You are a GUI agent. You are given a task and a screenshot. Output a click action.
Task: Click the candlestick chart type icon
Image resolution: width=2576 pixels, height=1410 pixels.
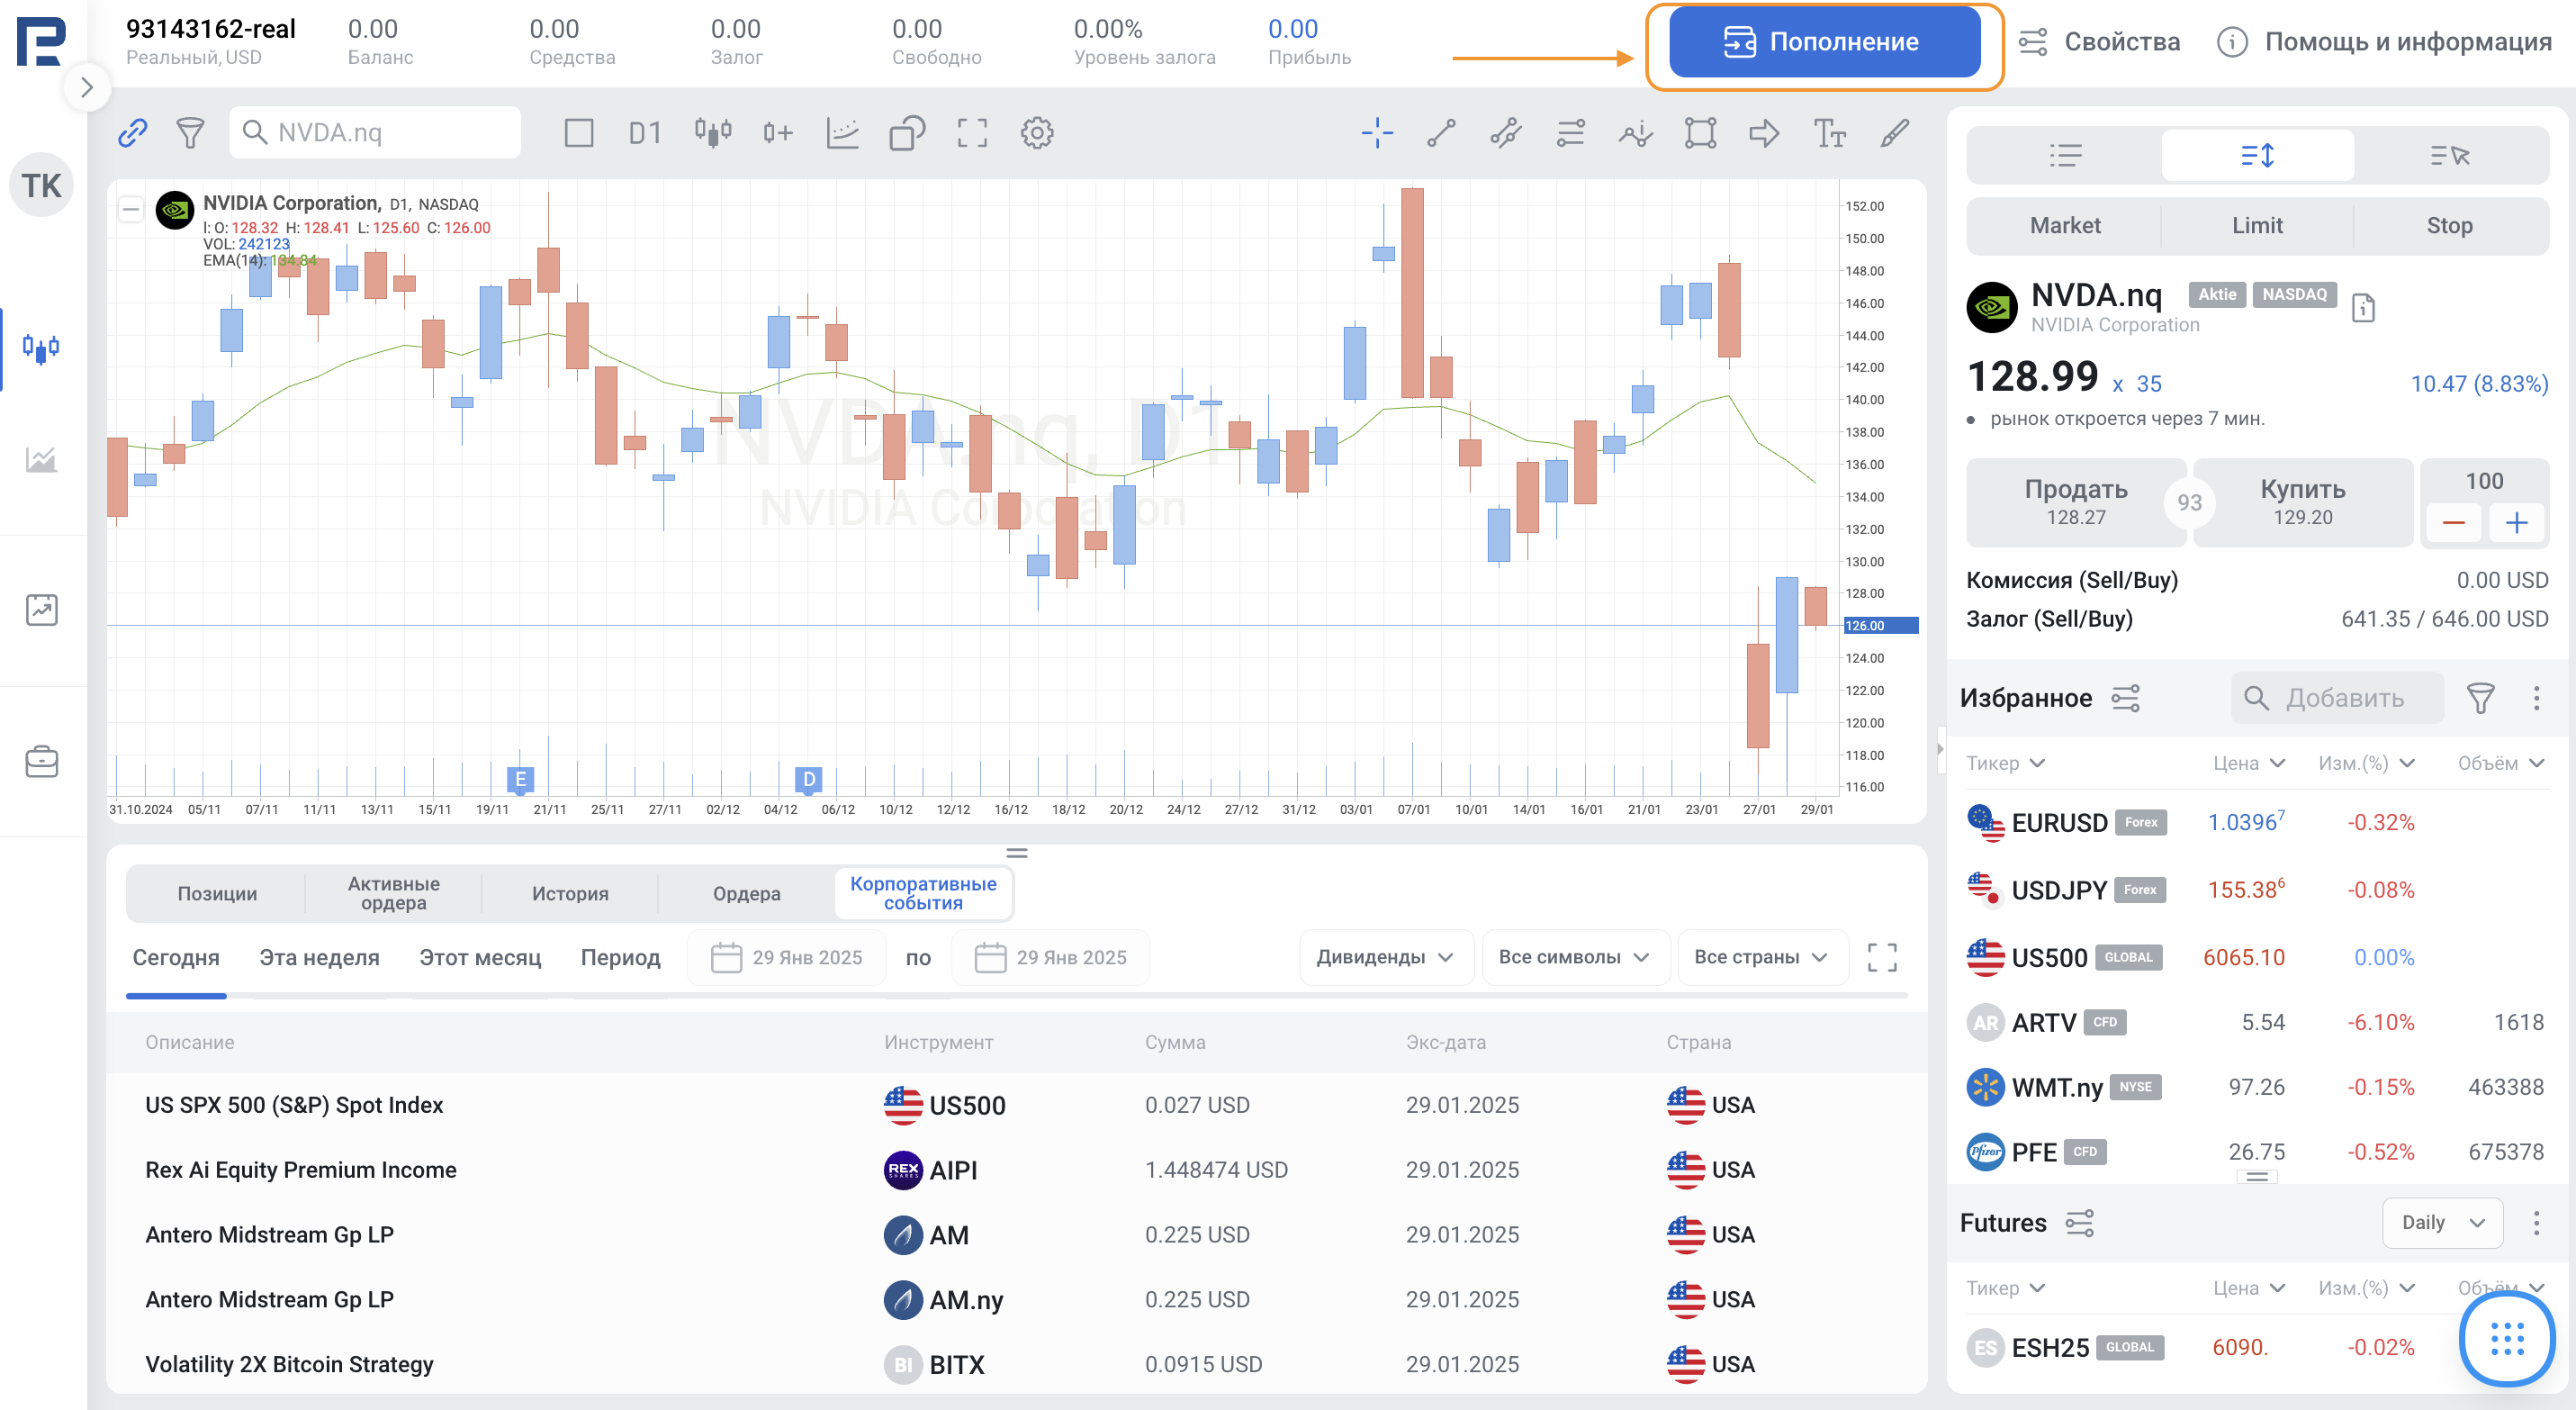(x=713, y=133)
